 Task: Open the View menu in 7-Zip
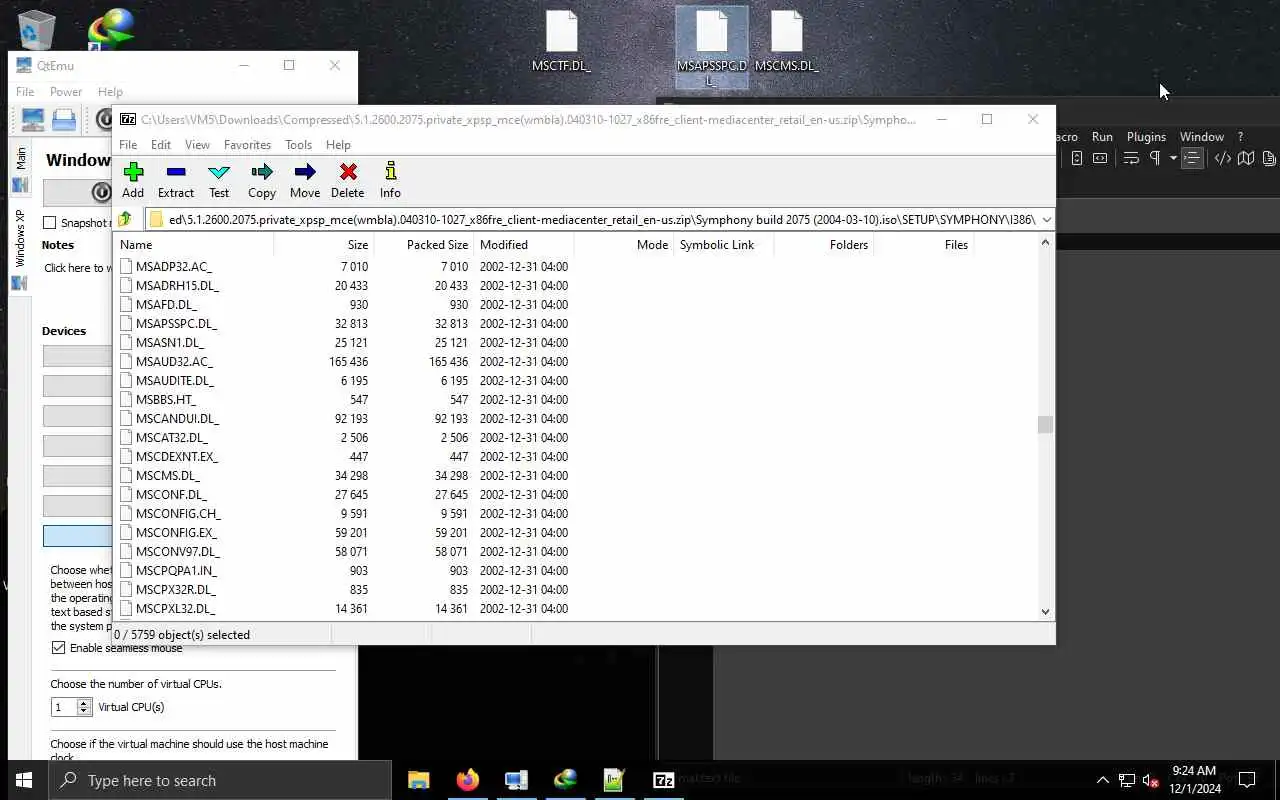point(197,145)
